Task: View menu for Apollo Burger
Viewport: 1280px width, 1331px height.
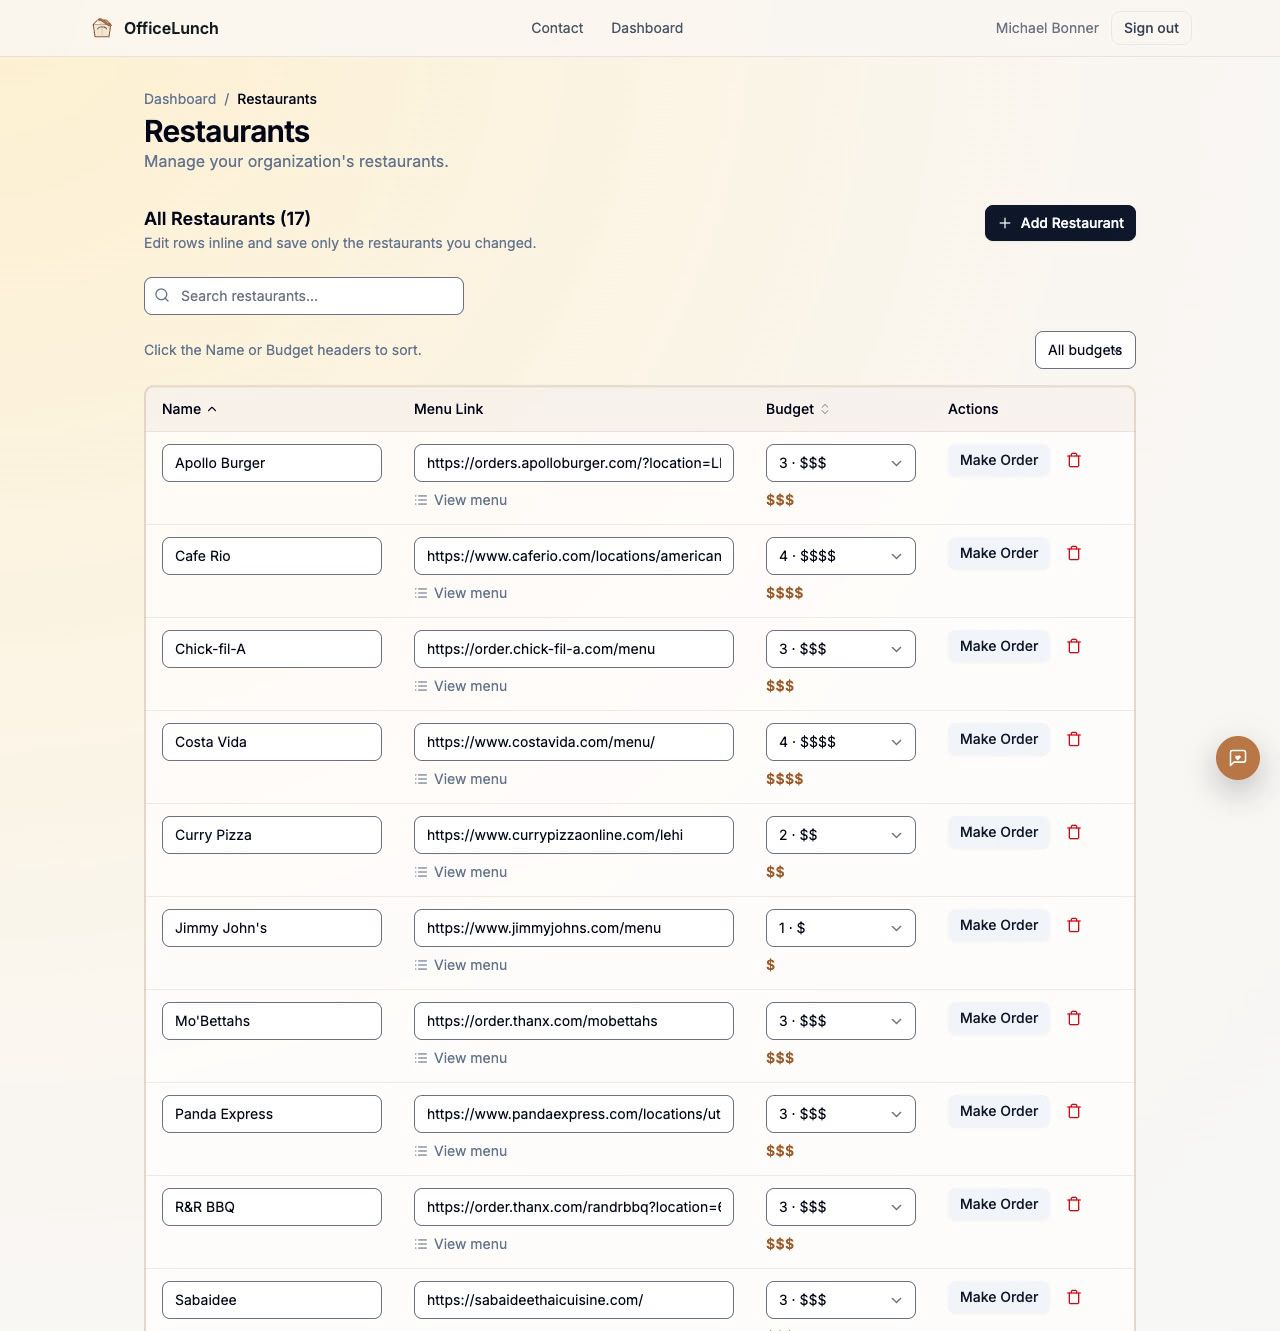Action: (461, 500)
